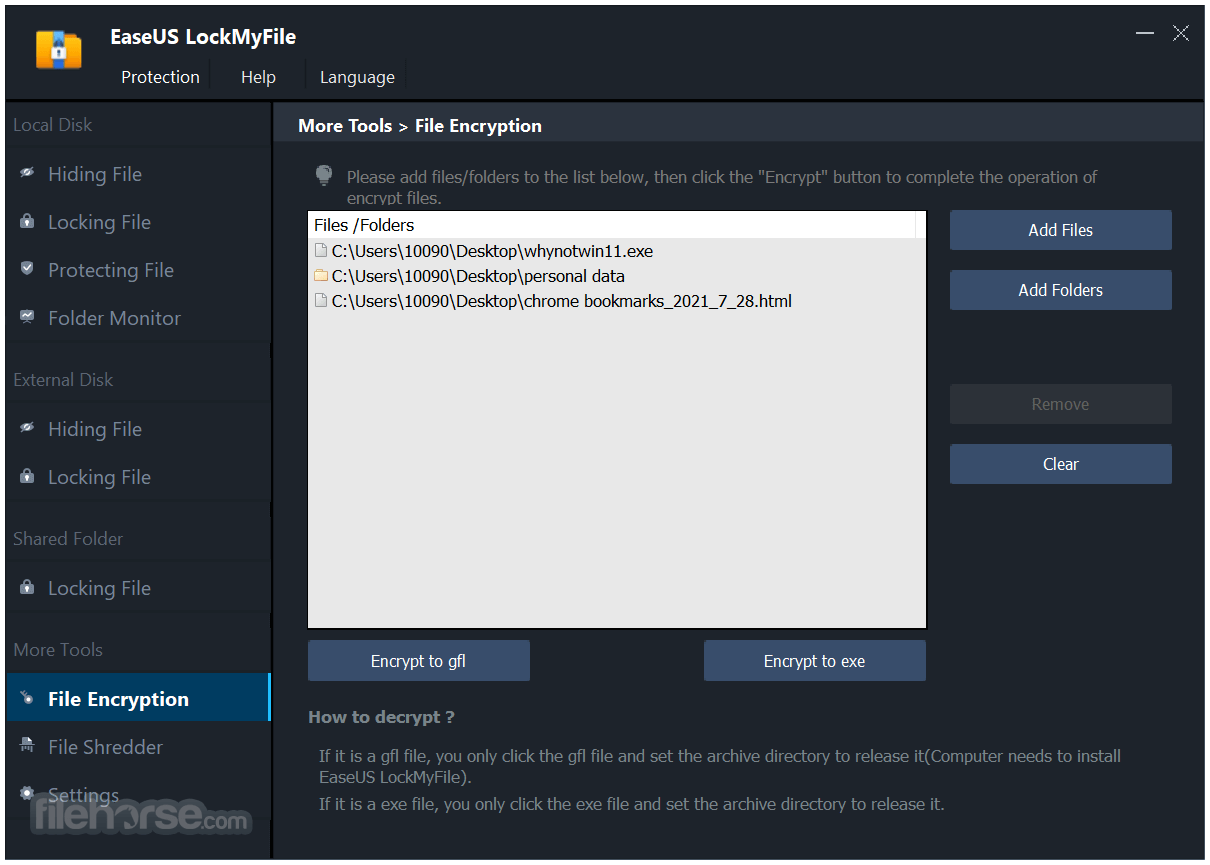Select Locking File under Shared Folder
This screenshot has width=1210, height=865.
click(x=138, y=588)
